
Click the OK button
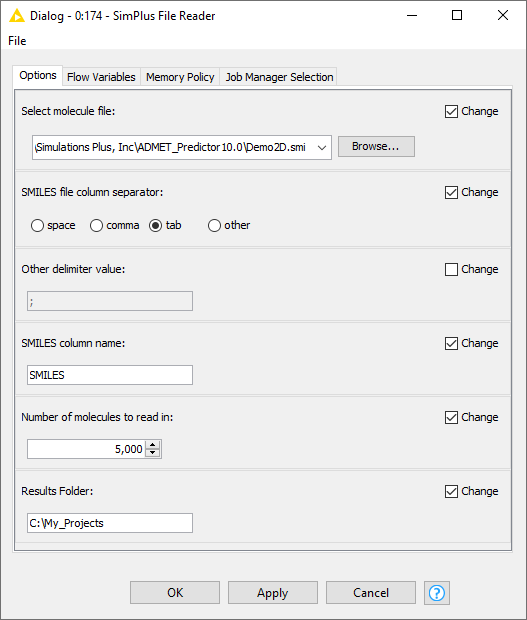(175, 592)
